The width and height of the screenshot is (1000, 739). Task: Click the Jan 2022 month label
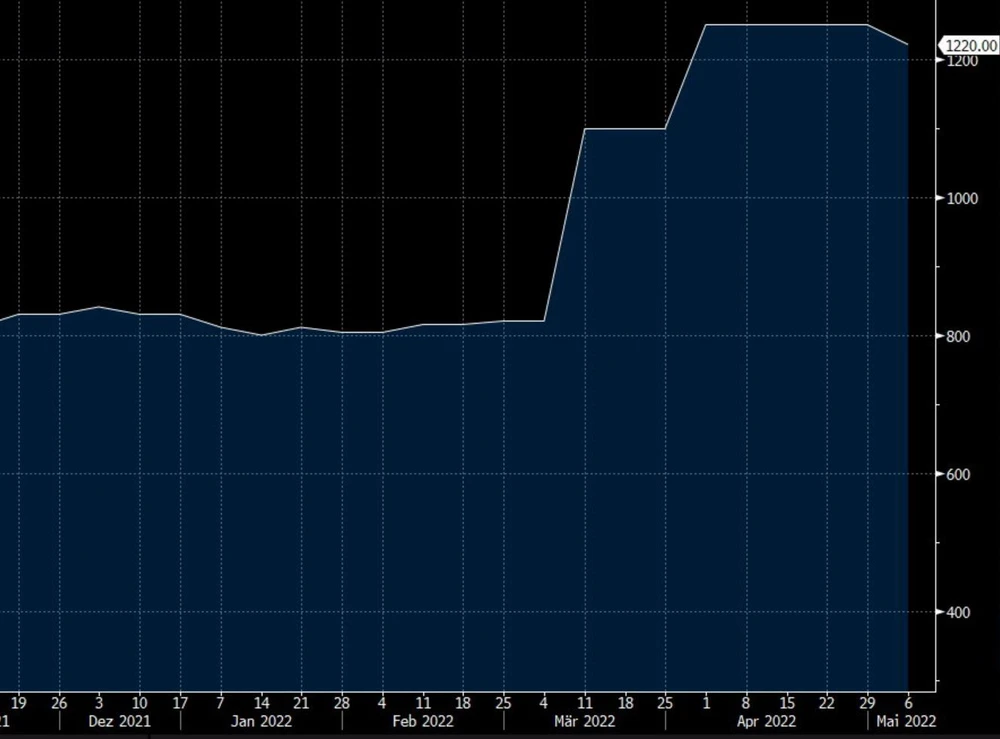pos(261,720)
